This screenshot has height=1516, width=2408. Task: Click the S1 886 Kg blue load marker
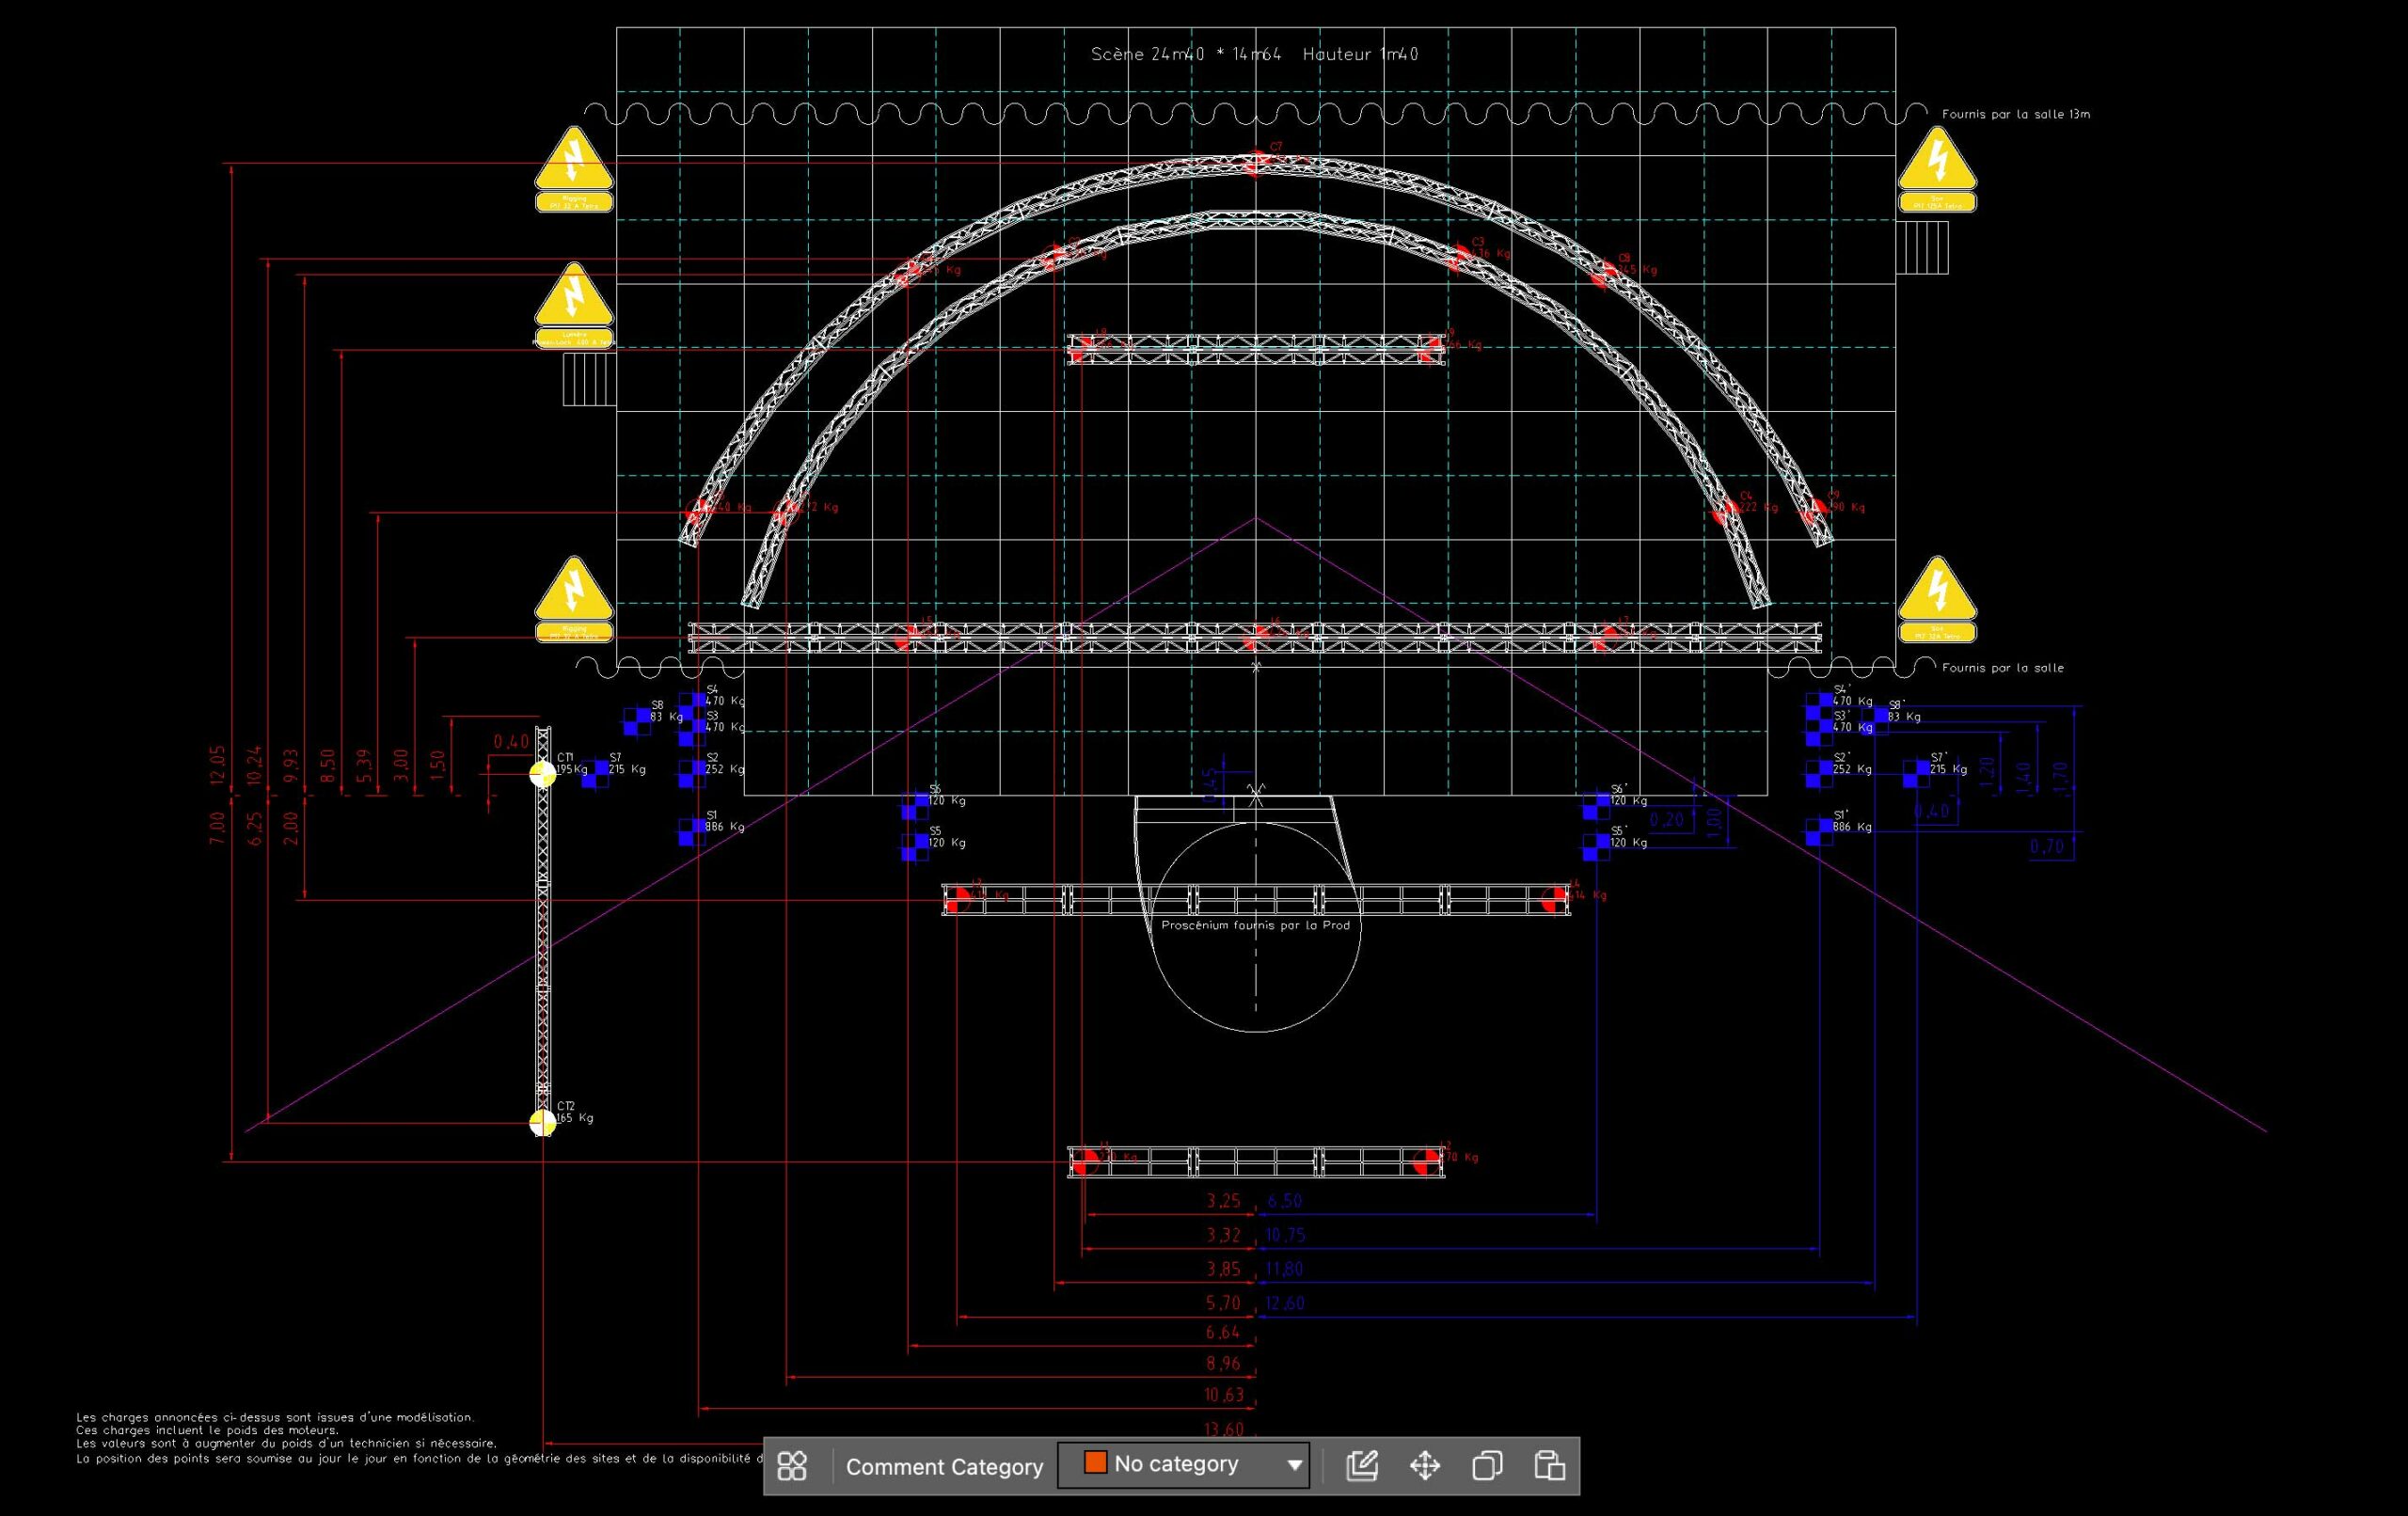click(x=691, y=832)
